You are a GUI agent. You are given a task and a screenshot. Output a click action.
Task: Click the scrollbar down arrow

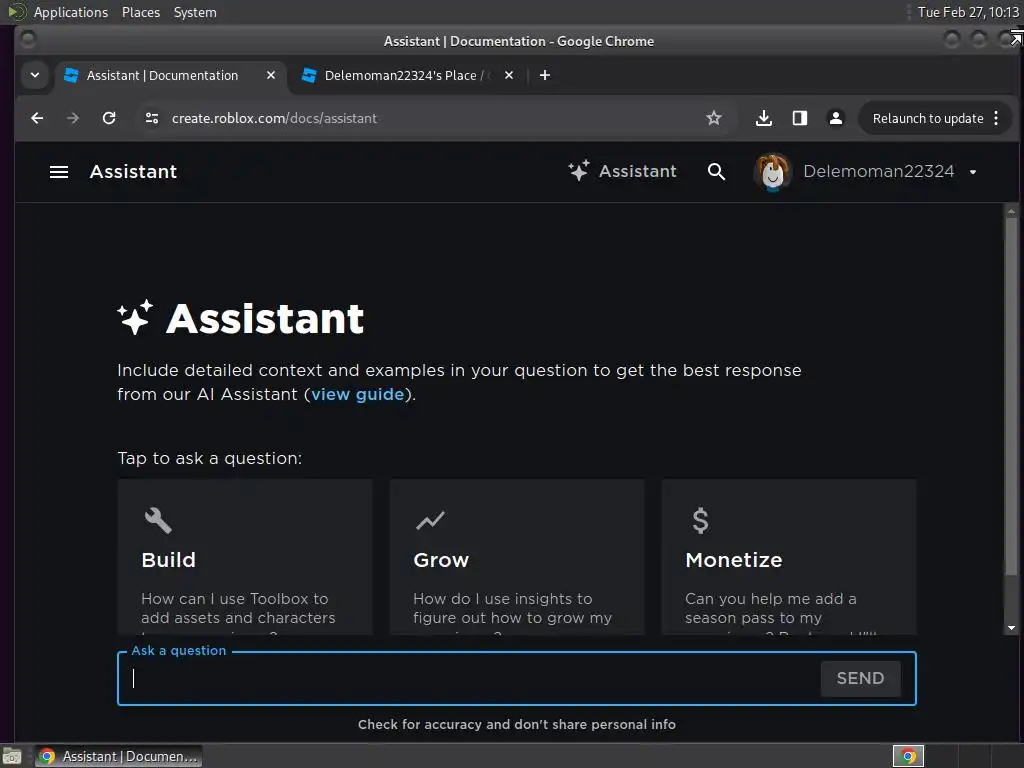pyautogui.click(x=1011, y=628)
